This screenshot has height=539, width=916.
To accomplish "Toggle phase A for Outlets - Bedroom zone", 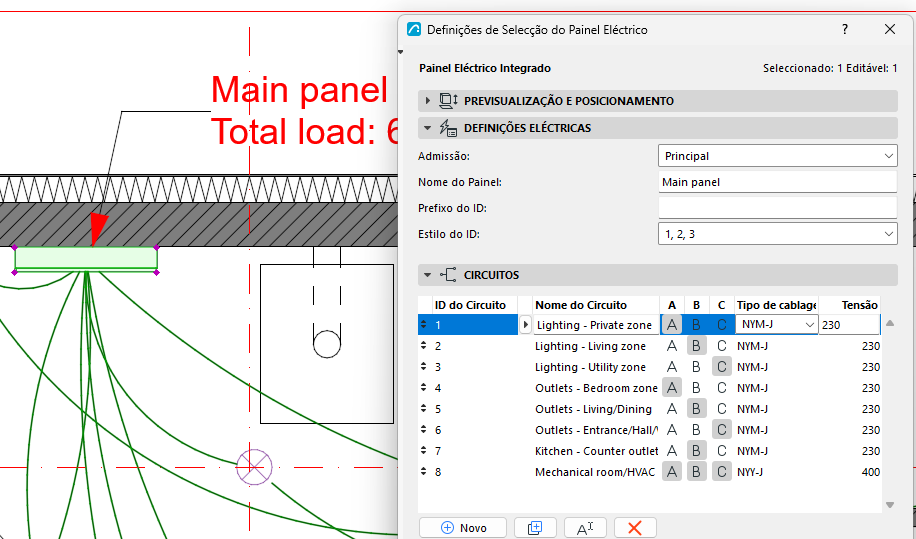I will pyautogui.click(x=672, y=388).
